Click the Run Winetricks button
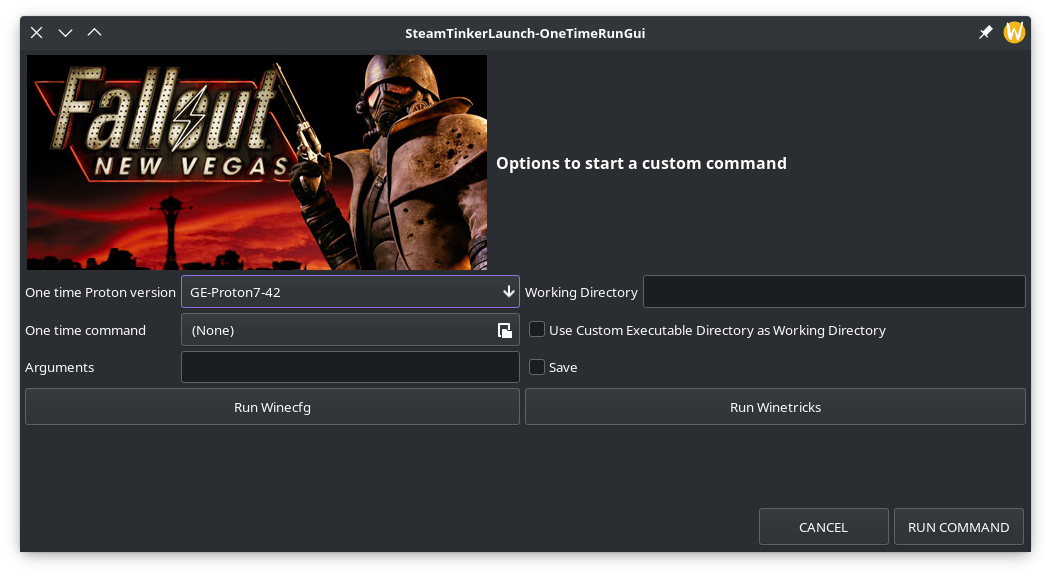This screenshot has height=576, width=1051. [x=775, y=407]
